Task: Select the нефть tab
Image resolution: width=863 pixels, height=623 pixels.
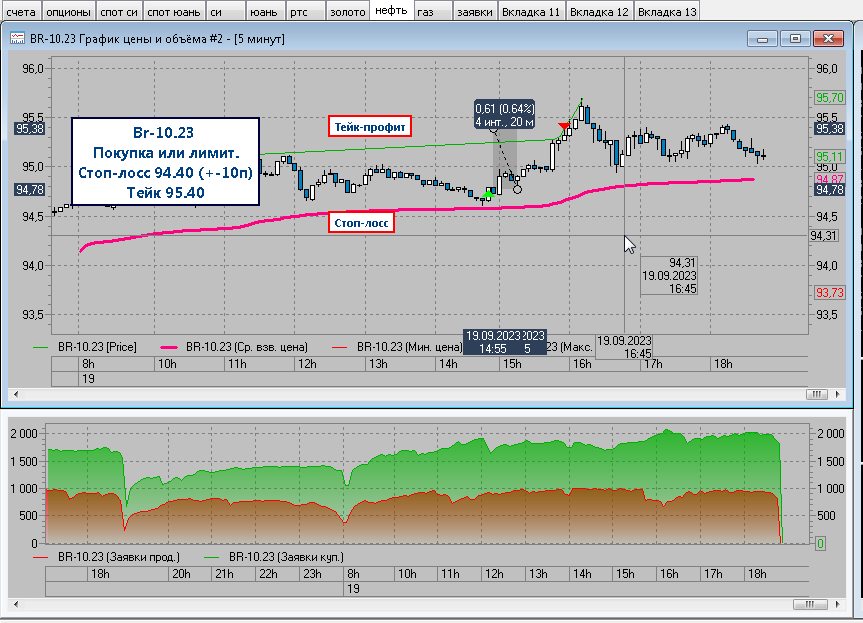Action: [391, 10]
